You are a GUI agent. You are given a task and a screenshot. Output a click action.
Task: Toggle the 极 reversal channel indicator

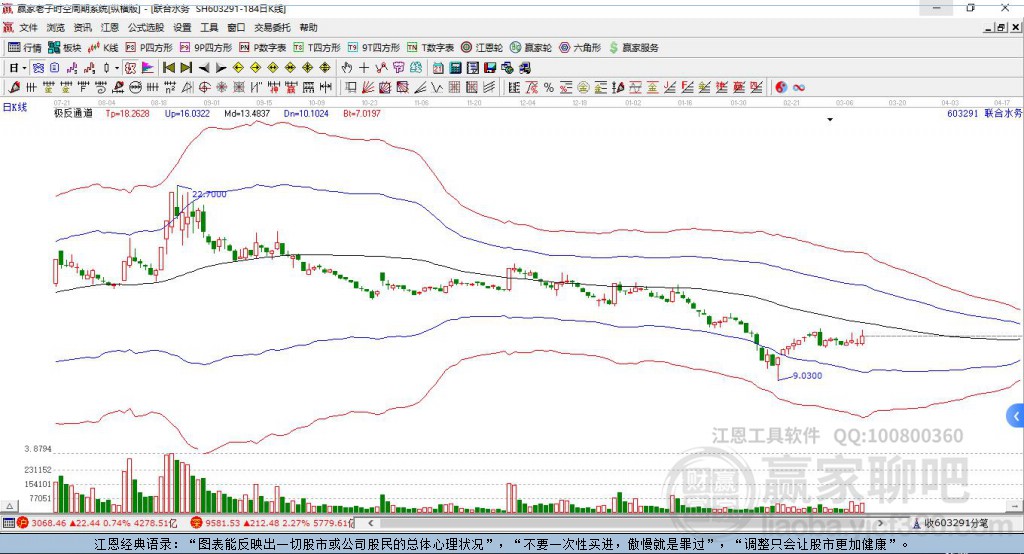pos(130,68)
